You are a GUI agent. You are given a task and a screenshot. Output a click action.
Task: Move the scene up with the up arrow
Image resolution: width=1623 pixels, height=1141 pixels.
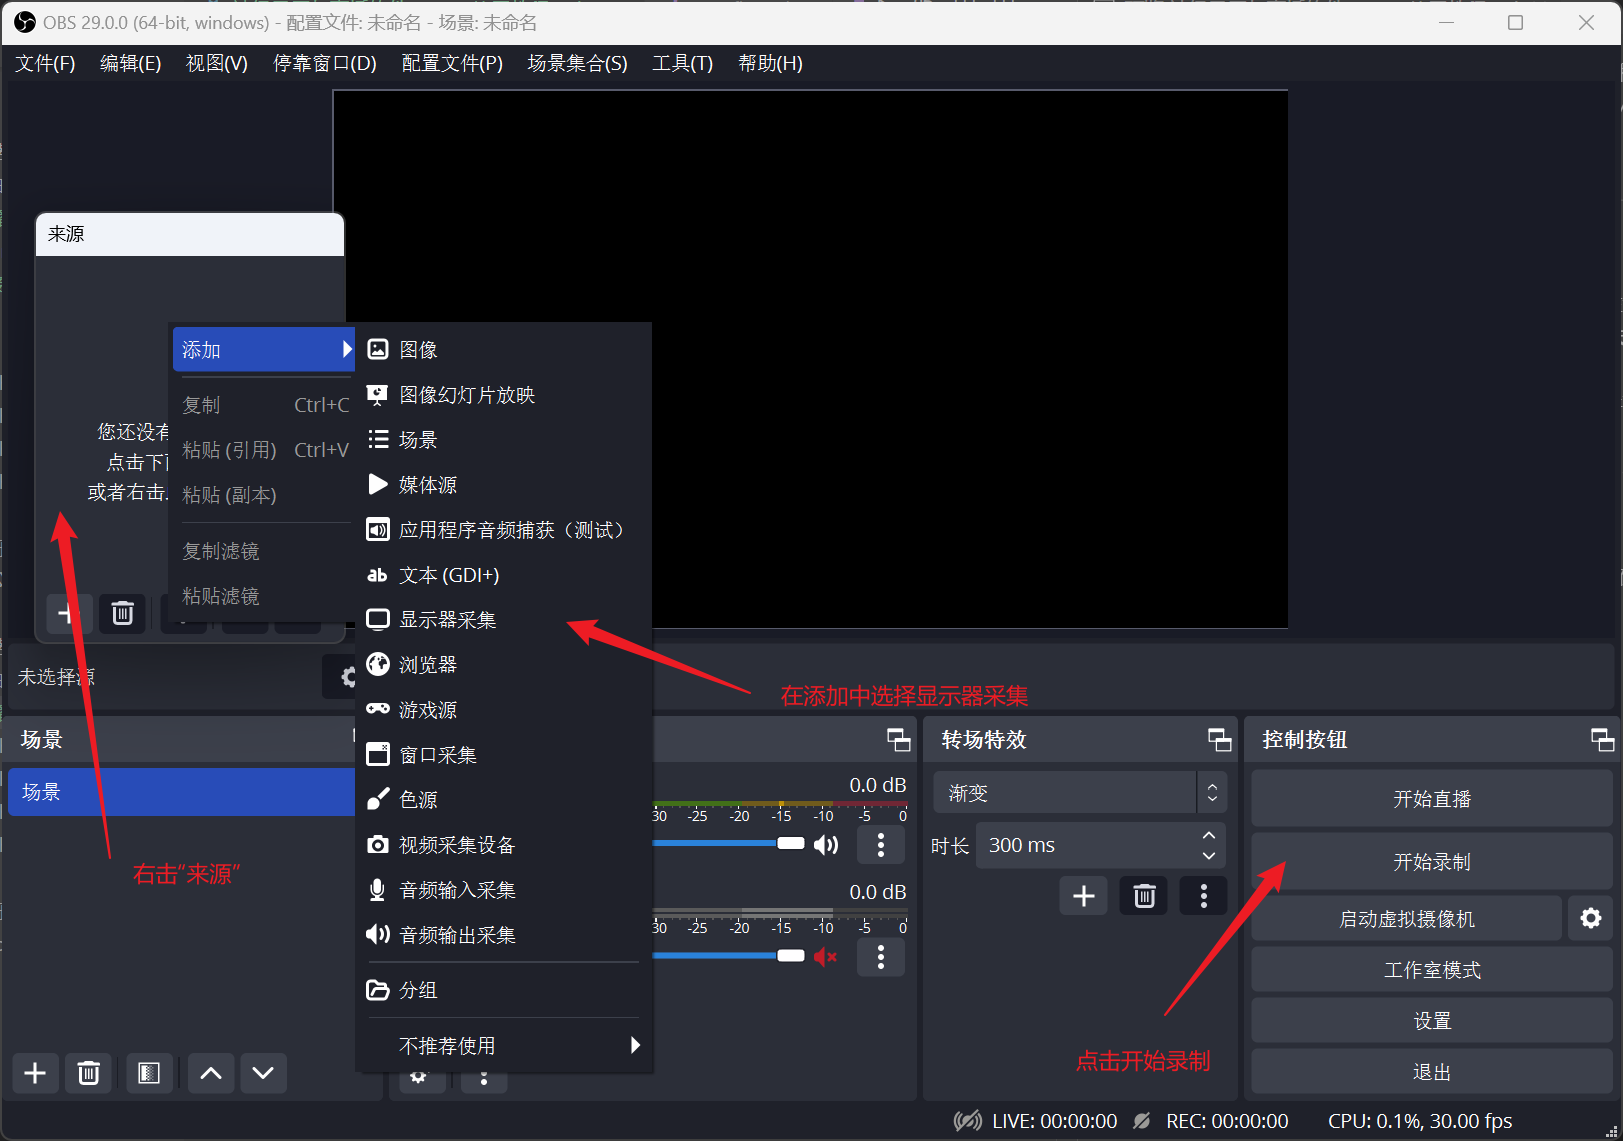pos(211,1073)
